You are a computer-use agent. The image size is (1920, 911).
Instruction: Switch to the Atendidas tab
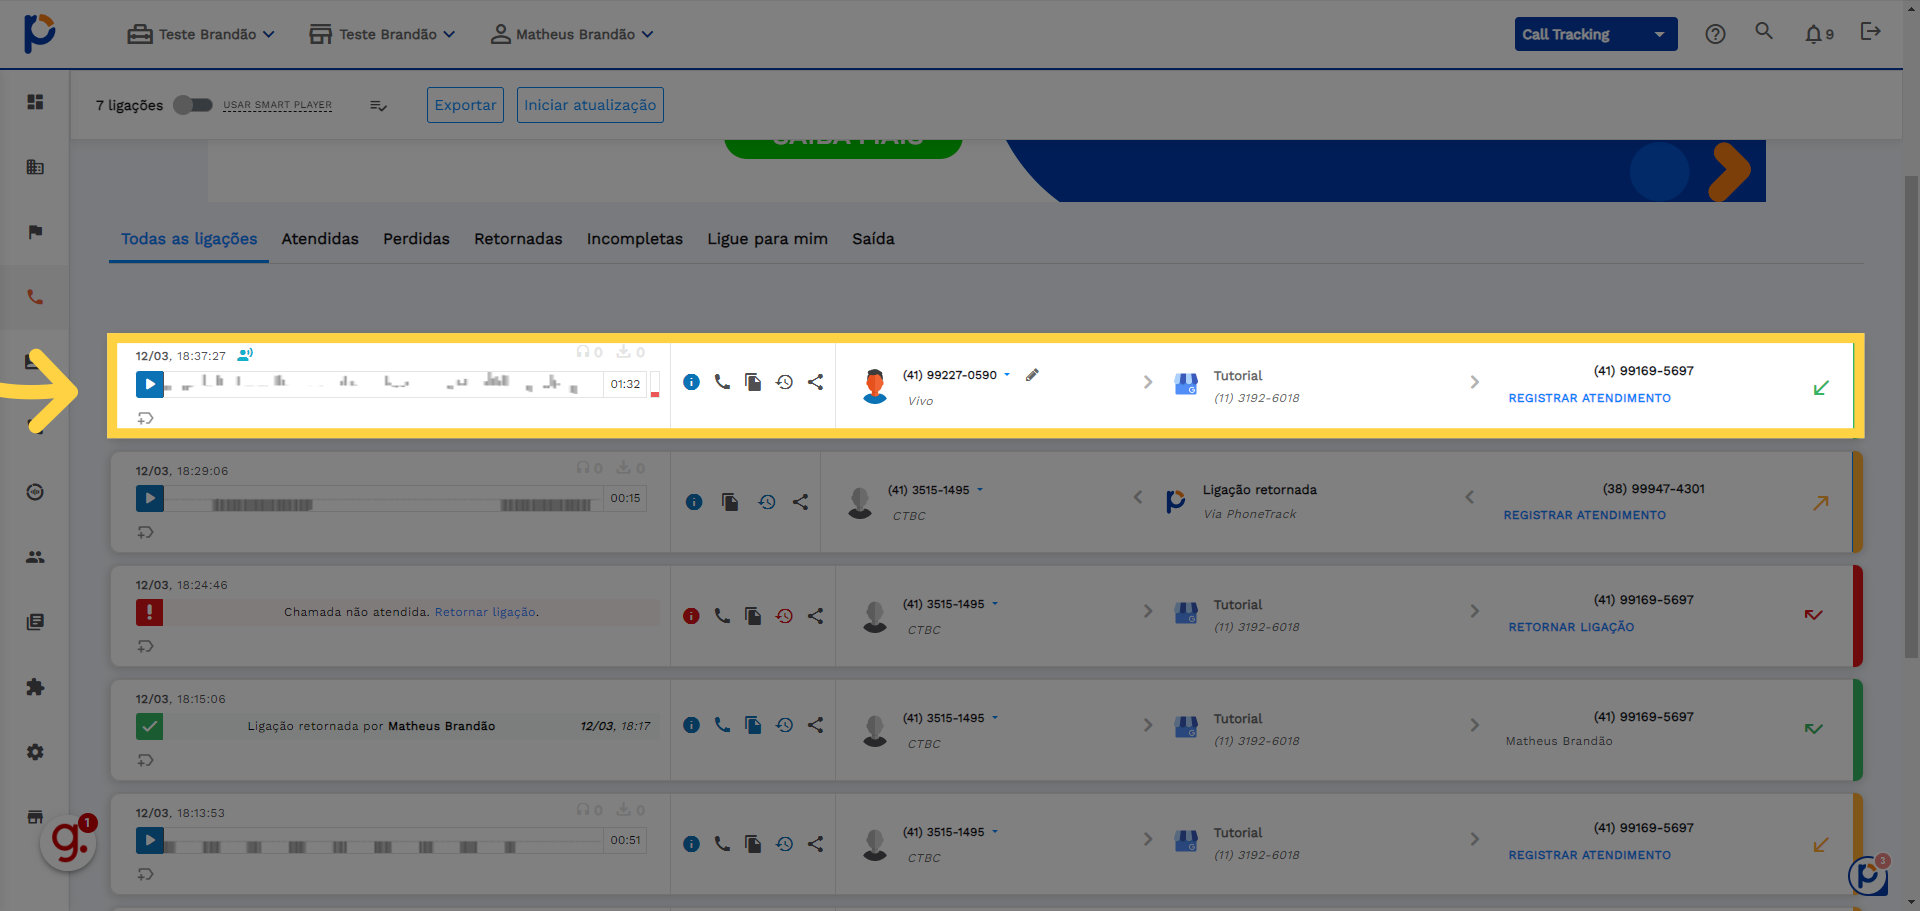coord(320,239)
